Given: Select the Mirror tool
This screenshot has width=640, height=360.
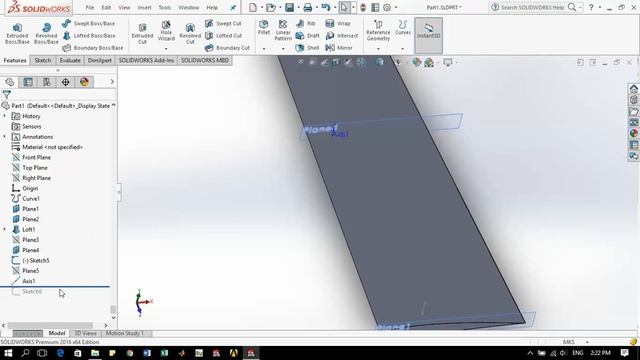Looking at the screenshot, I should pyautogui.click(x=339, y=48).
